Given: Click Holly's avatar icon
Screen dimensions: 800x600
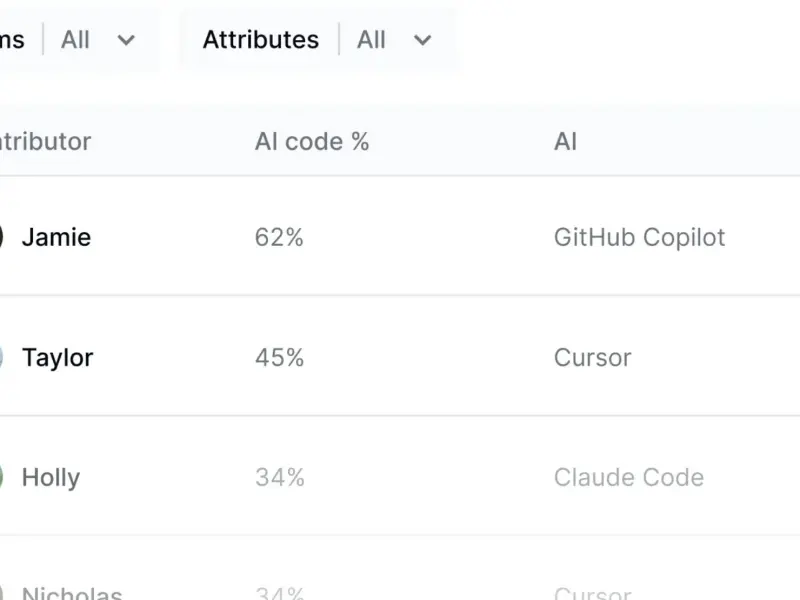Looking at the screenshot, I should tap(1, 477).
